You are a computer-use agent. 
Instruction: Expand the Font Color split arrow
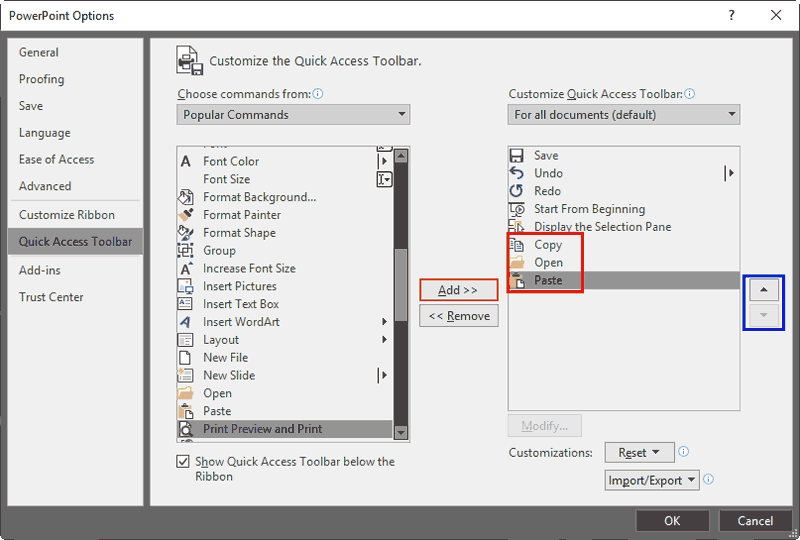(383, 161)
